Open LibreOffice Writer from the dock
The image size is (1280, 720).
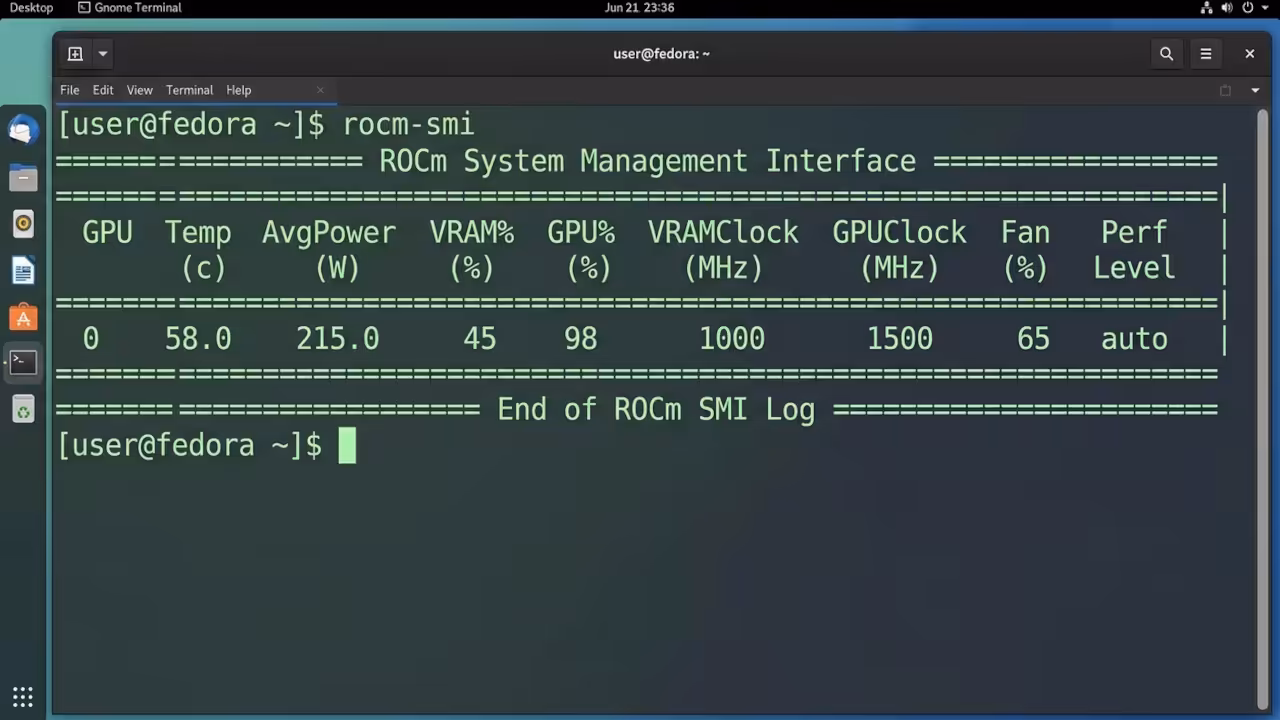pyautogui.click(x=23, y=270)
